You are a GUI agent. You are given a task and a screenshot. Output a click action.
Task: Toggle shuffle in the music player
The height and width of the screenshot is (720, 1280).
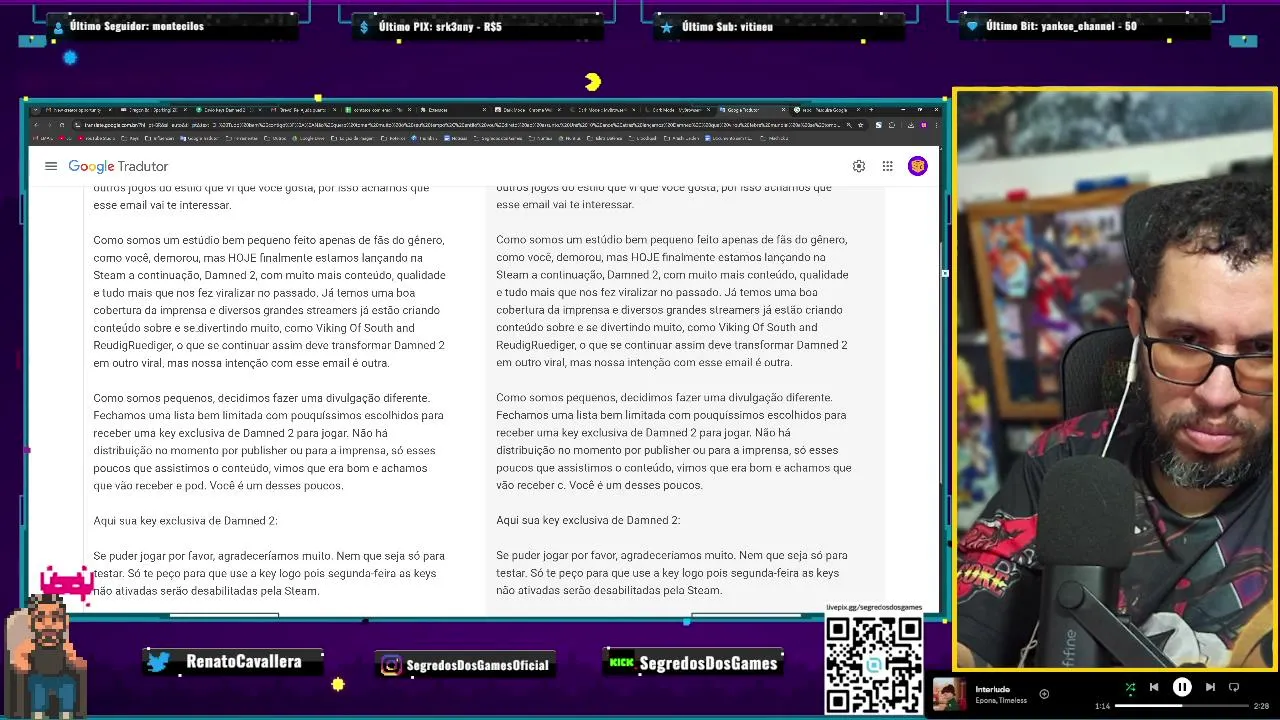pos(1130,687)
